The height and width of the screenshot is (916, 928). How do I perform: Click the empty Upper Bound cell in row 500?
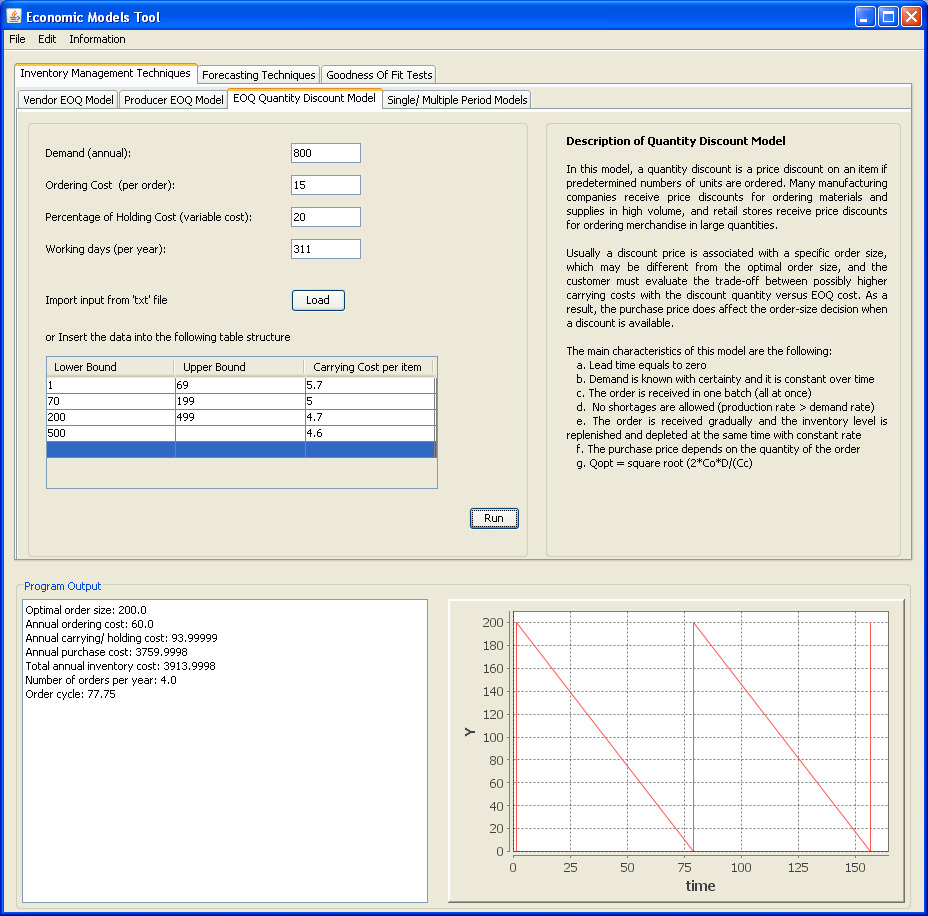[240, 433]
